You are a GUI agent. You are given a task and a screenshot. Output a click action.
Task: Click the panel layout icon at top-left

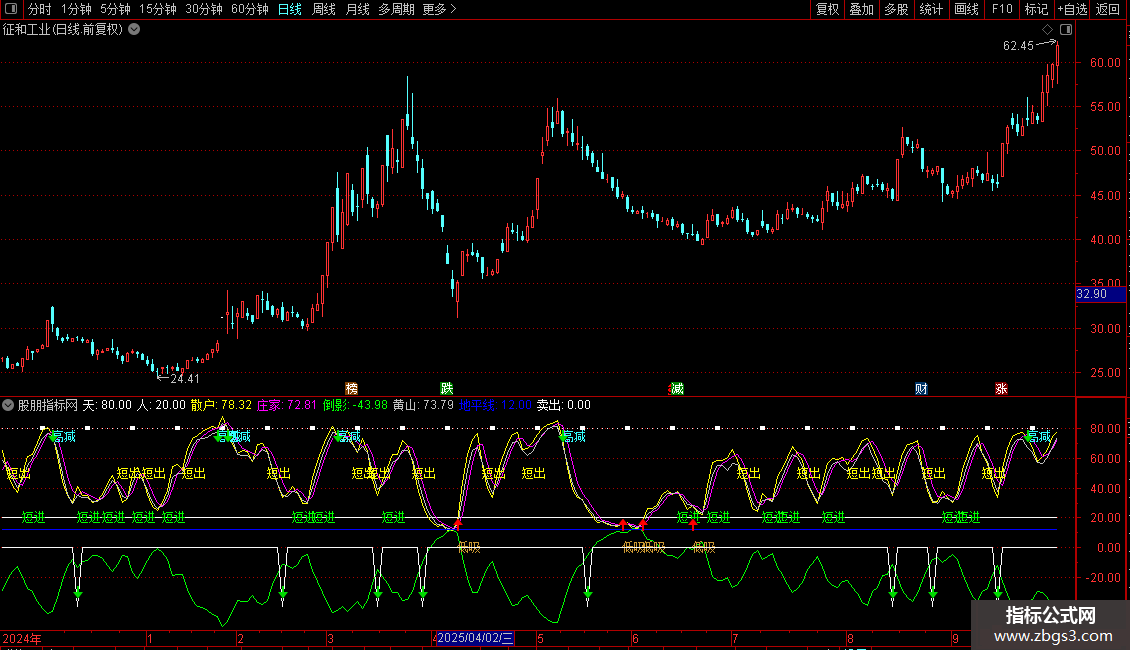pos(11,9)
